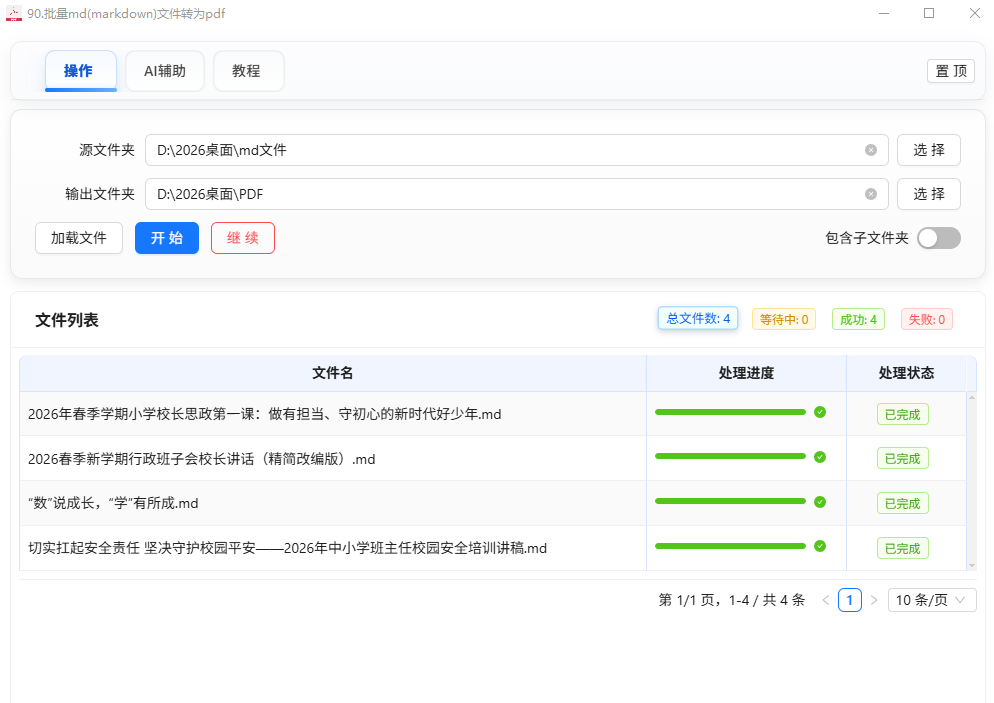Click the 源文件夹 path input field

click(500, 150)
